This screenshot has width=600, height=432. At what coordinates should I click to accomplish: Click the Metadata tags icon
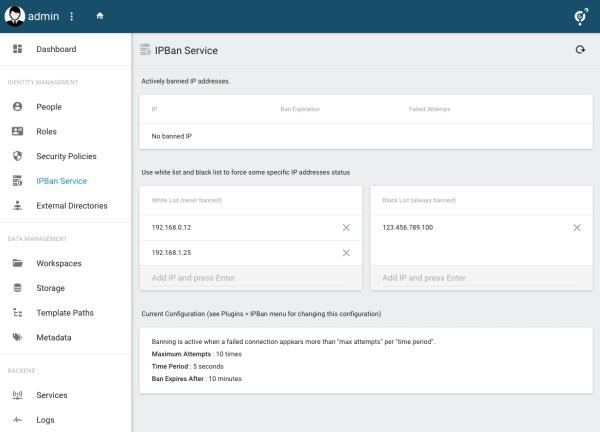coord(17,337)
